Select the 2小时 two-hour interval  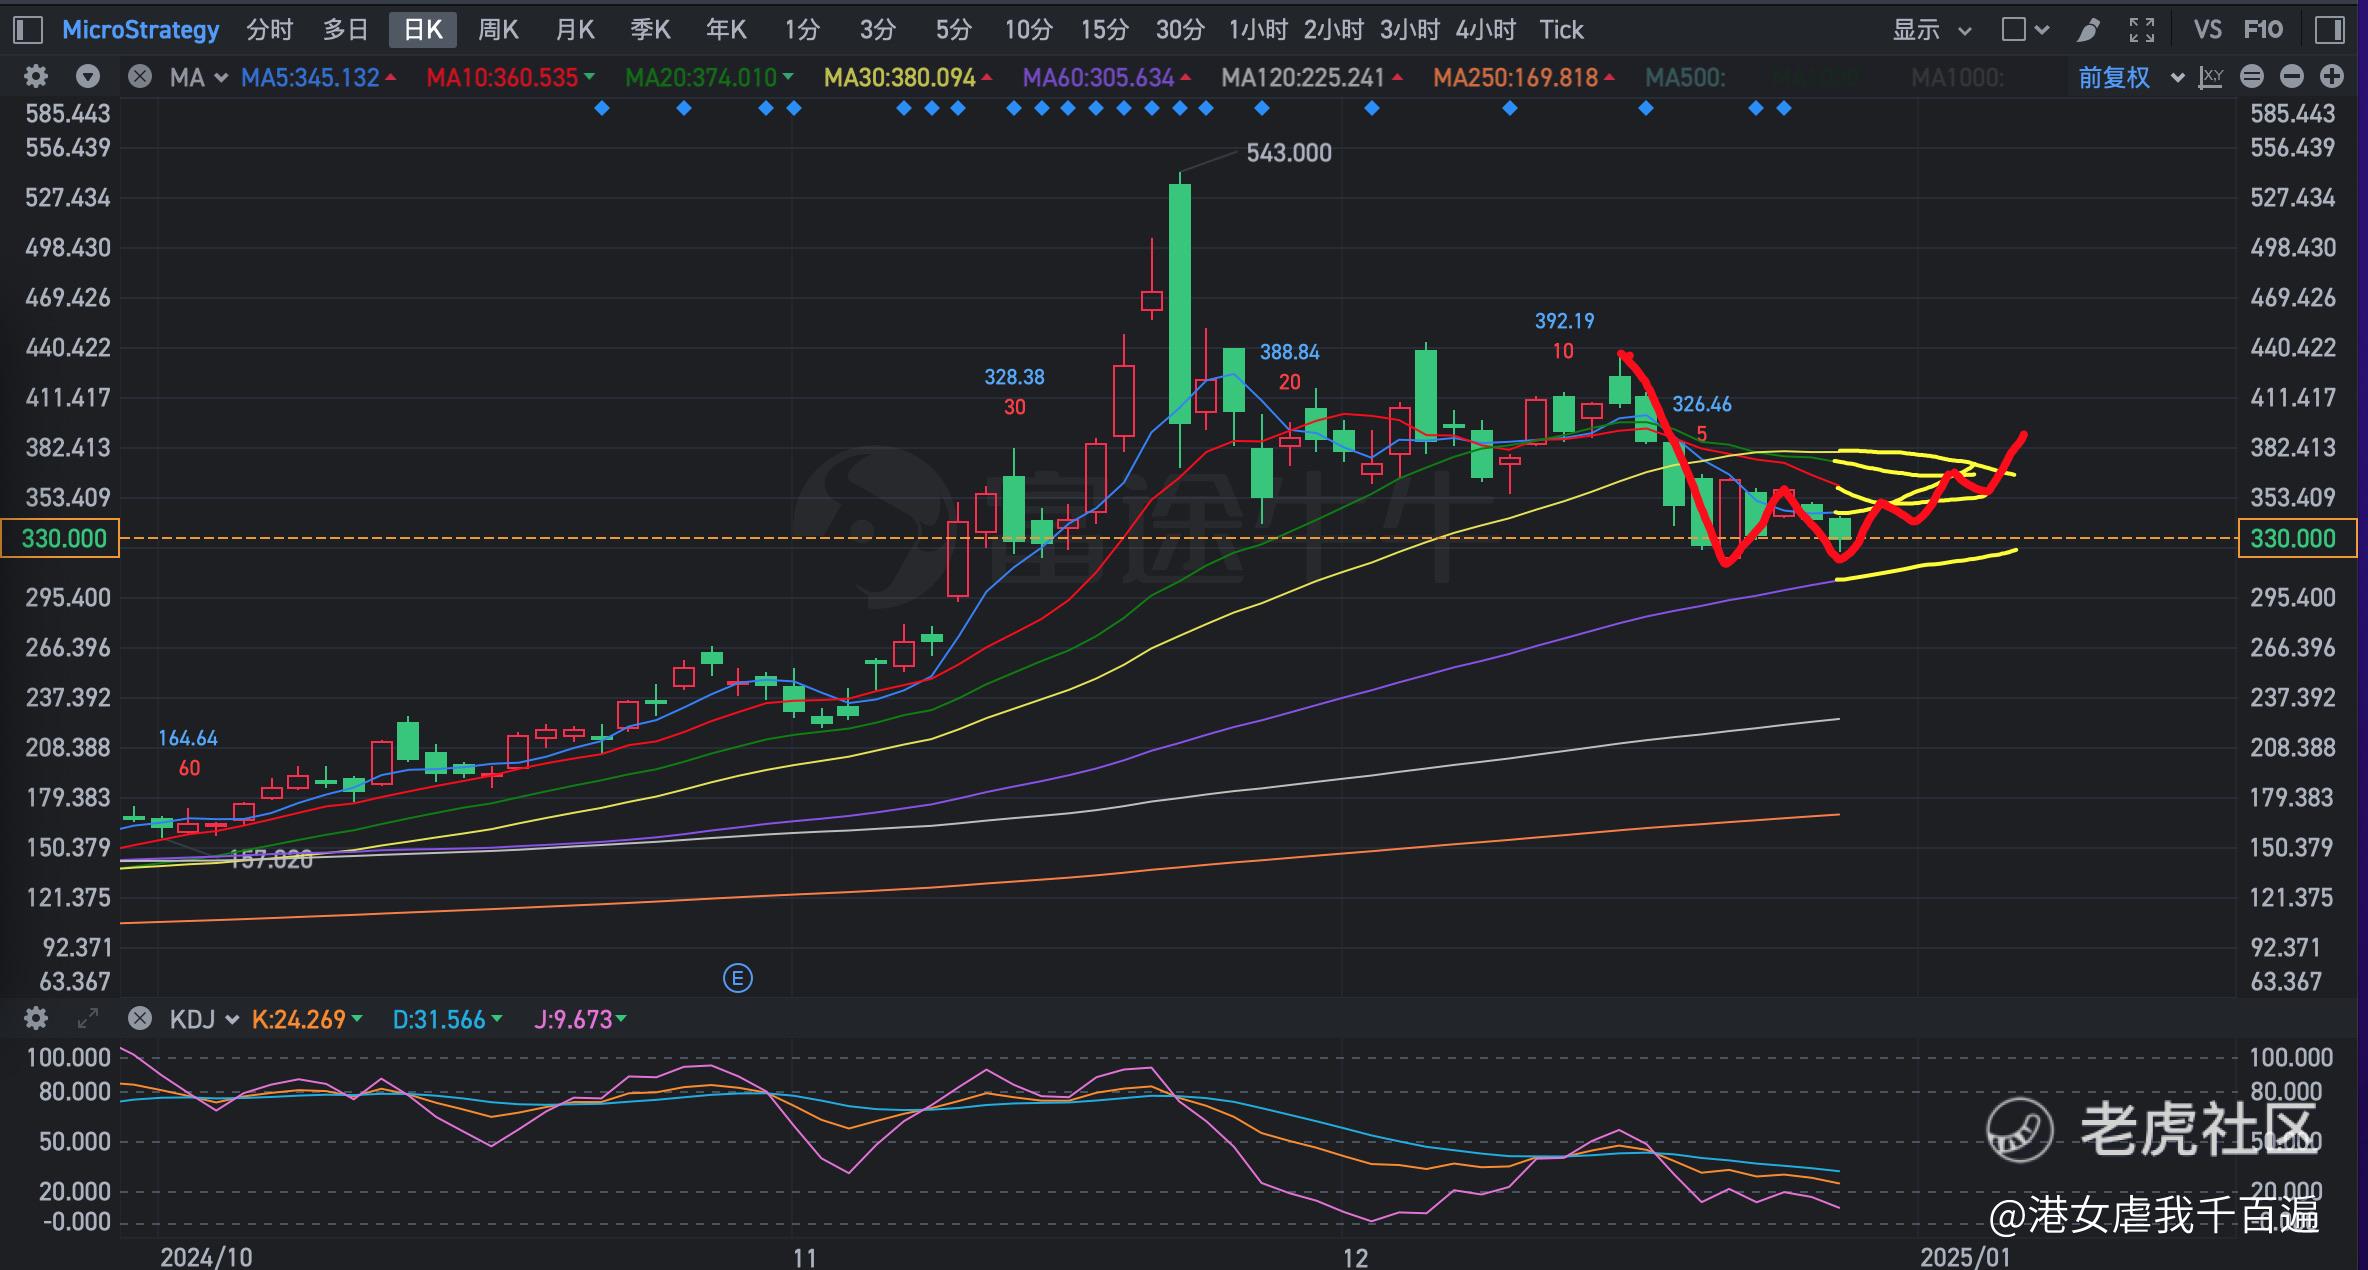click(x=1333, y=30)
